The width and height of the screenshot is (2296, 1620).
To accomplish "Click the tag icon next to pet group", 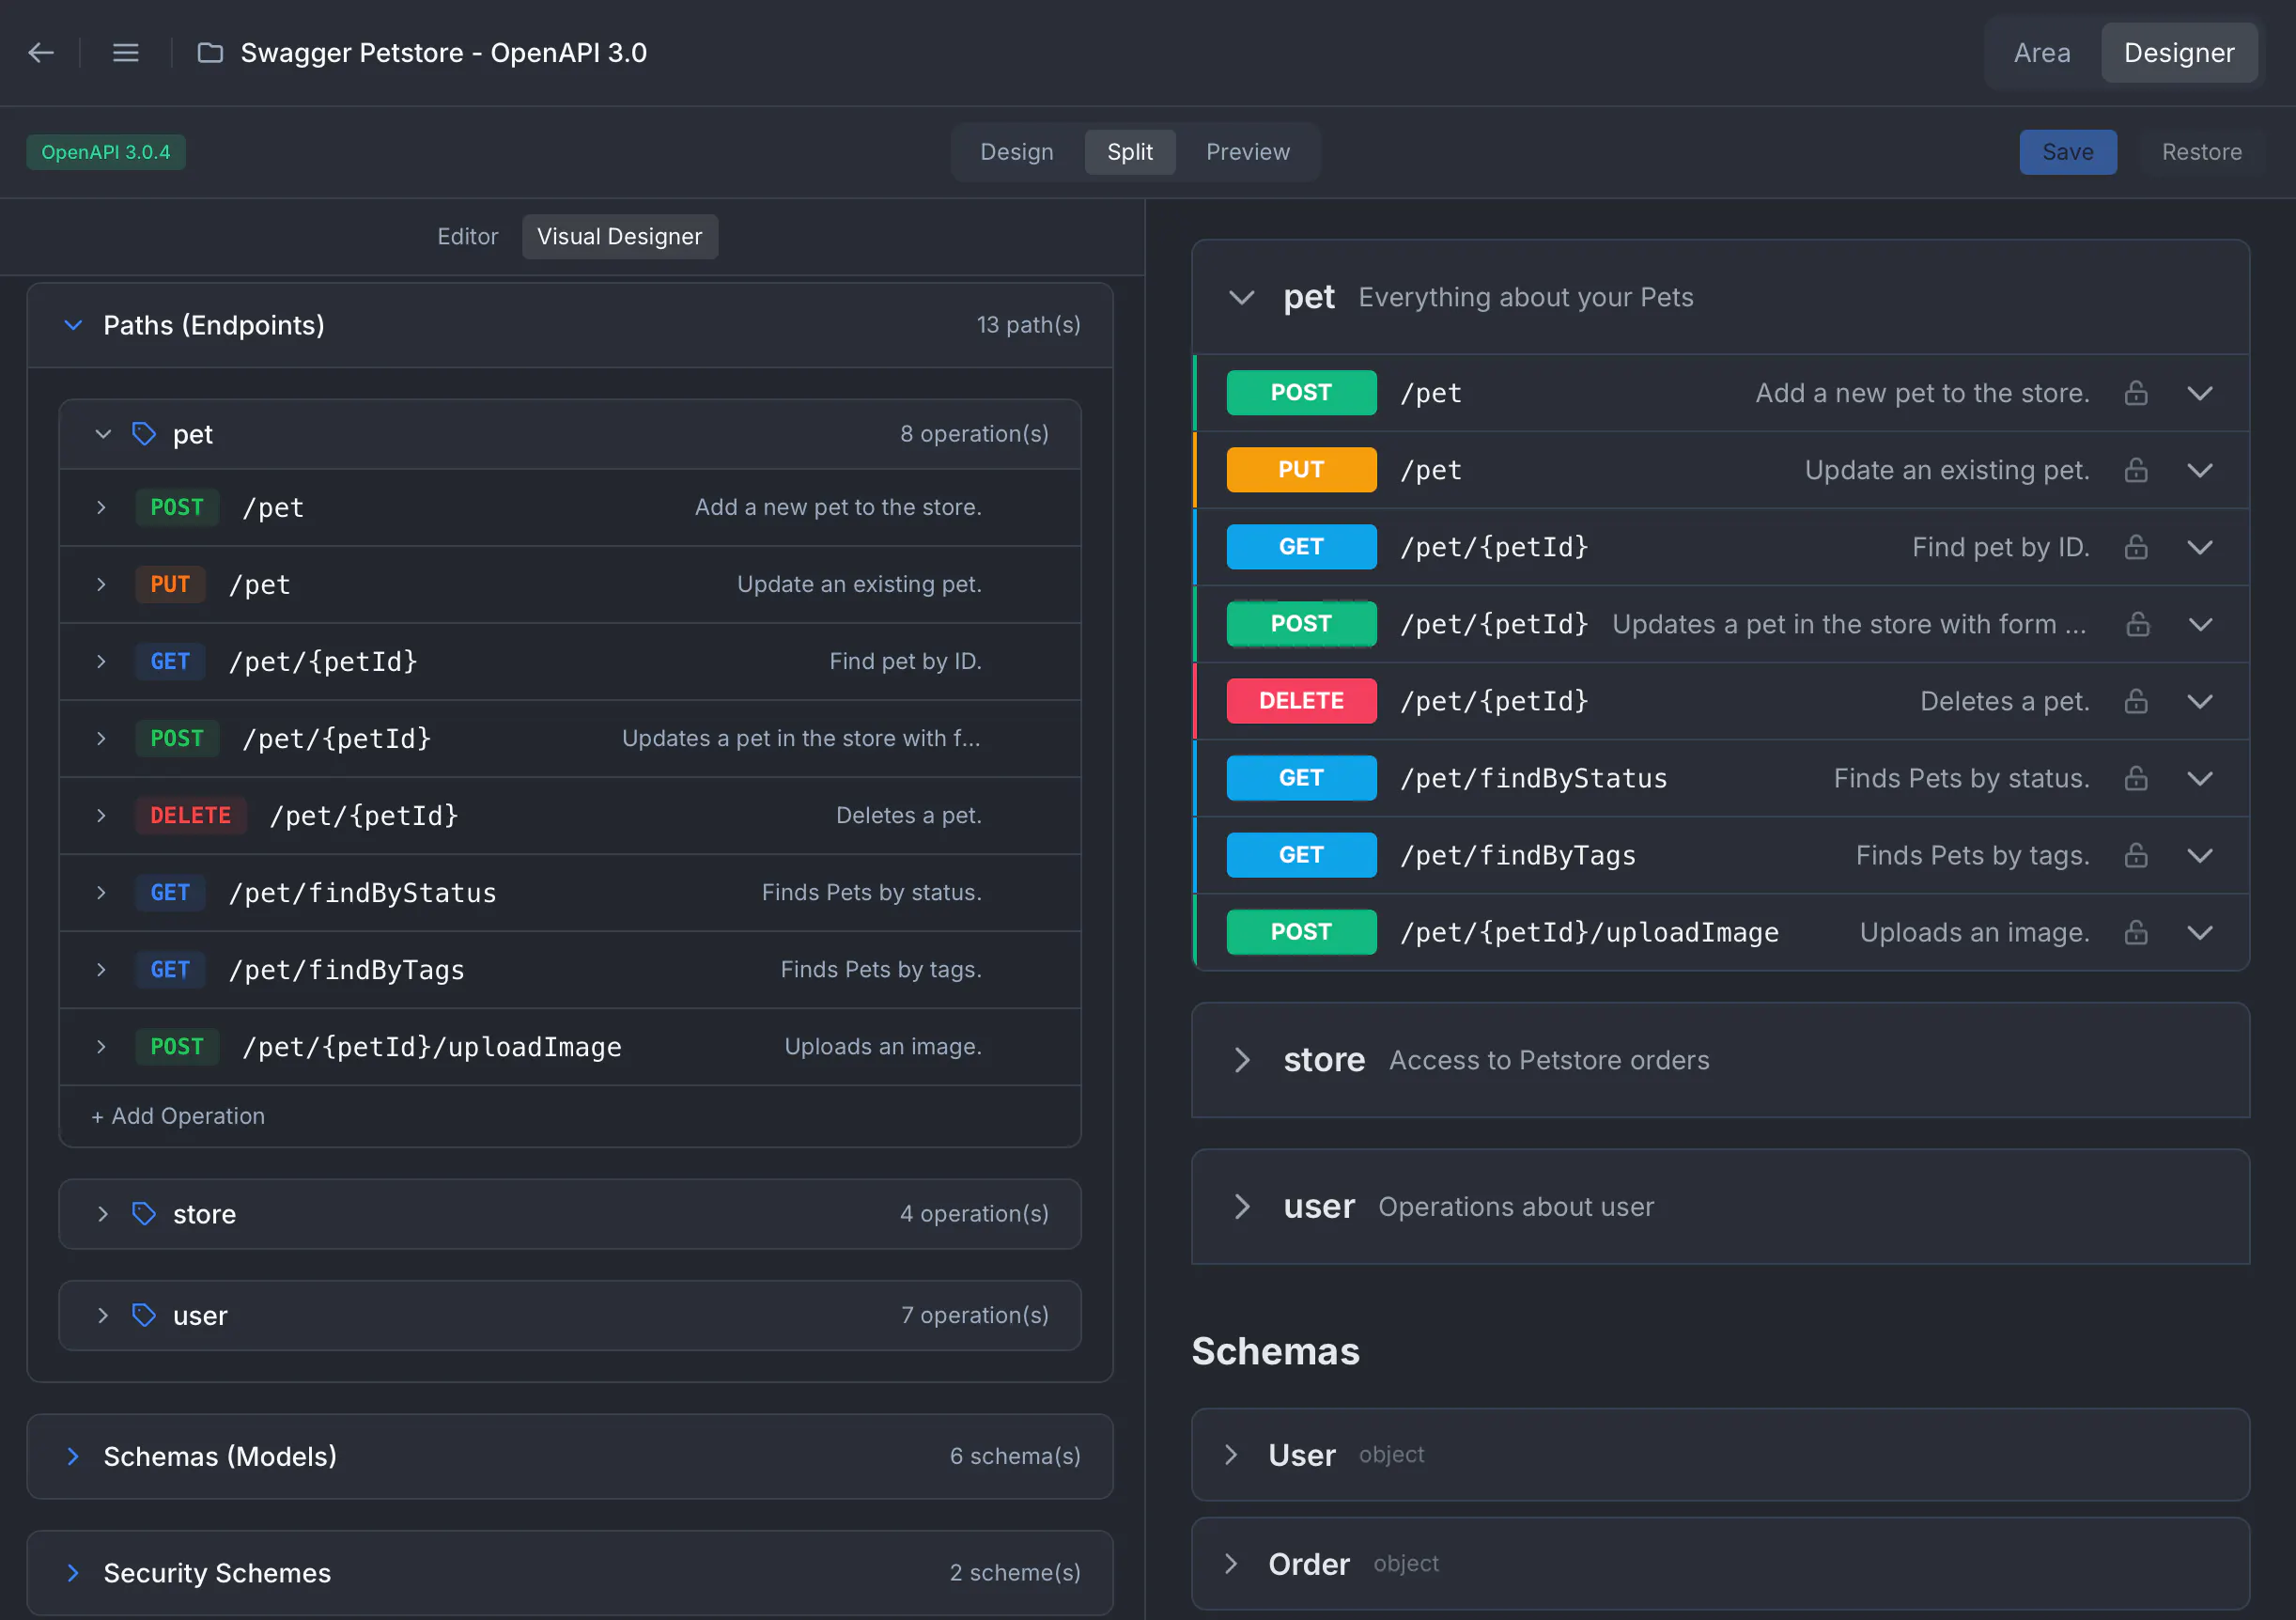I will tap(144, 434).
